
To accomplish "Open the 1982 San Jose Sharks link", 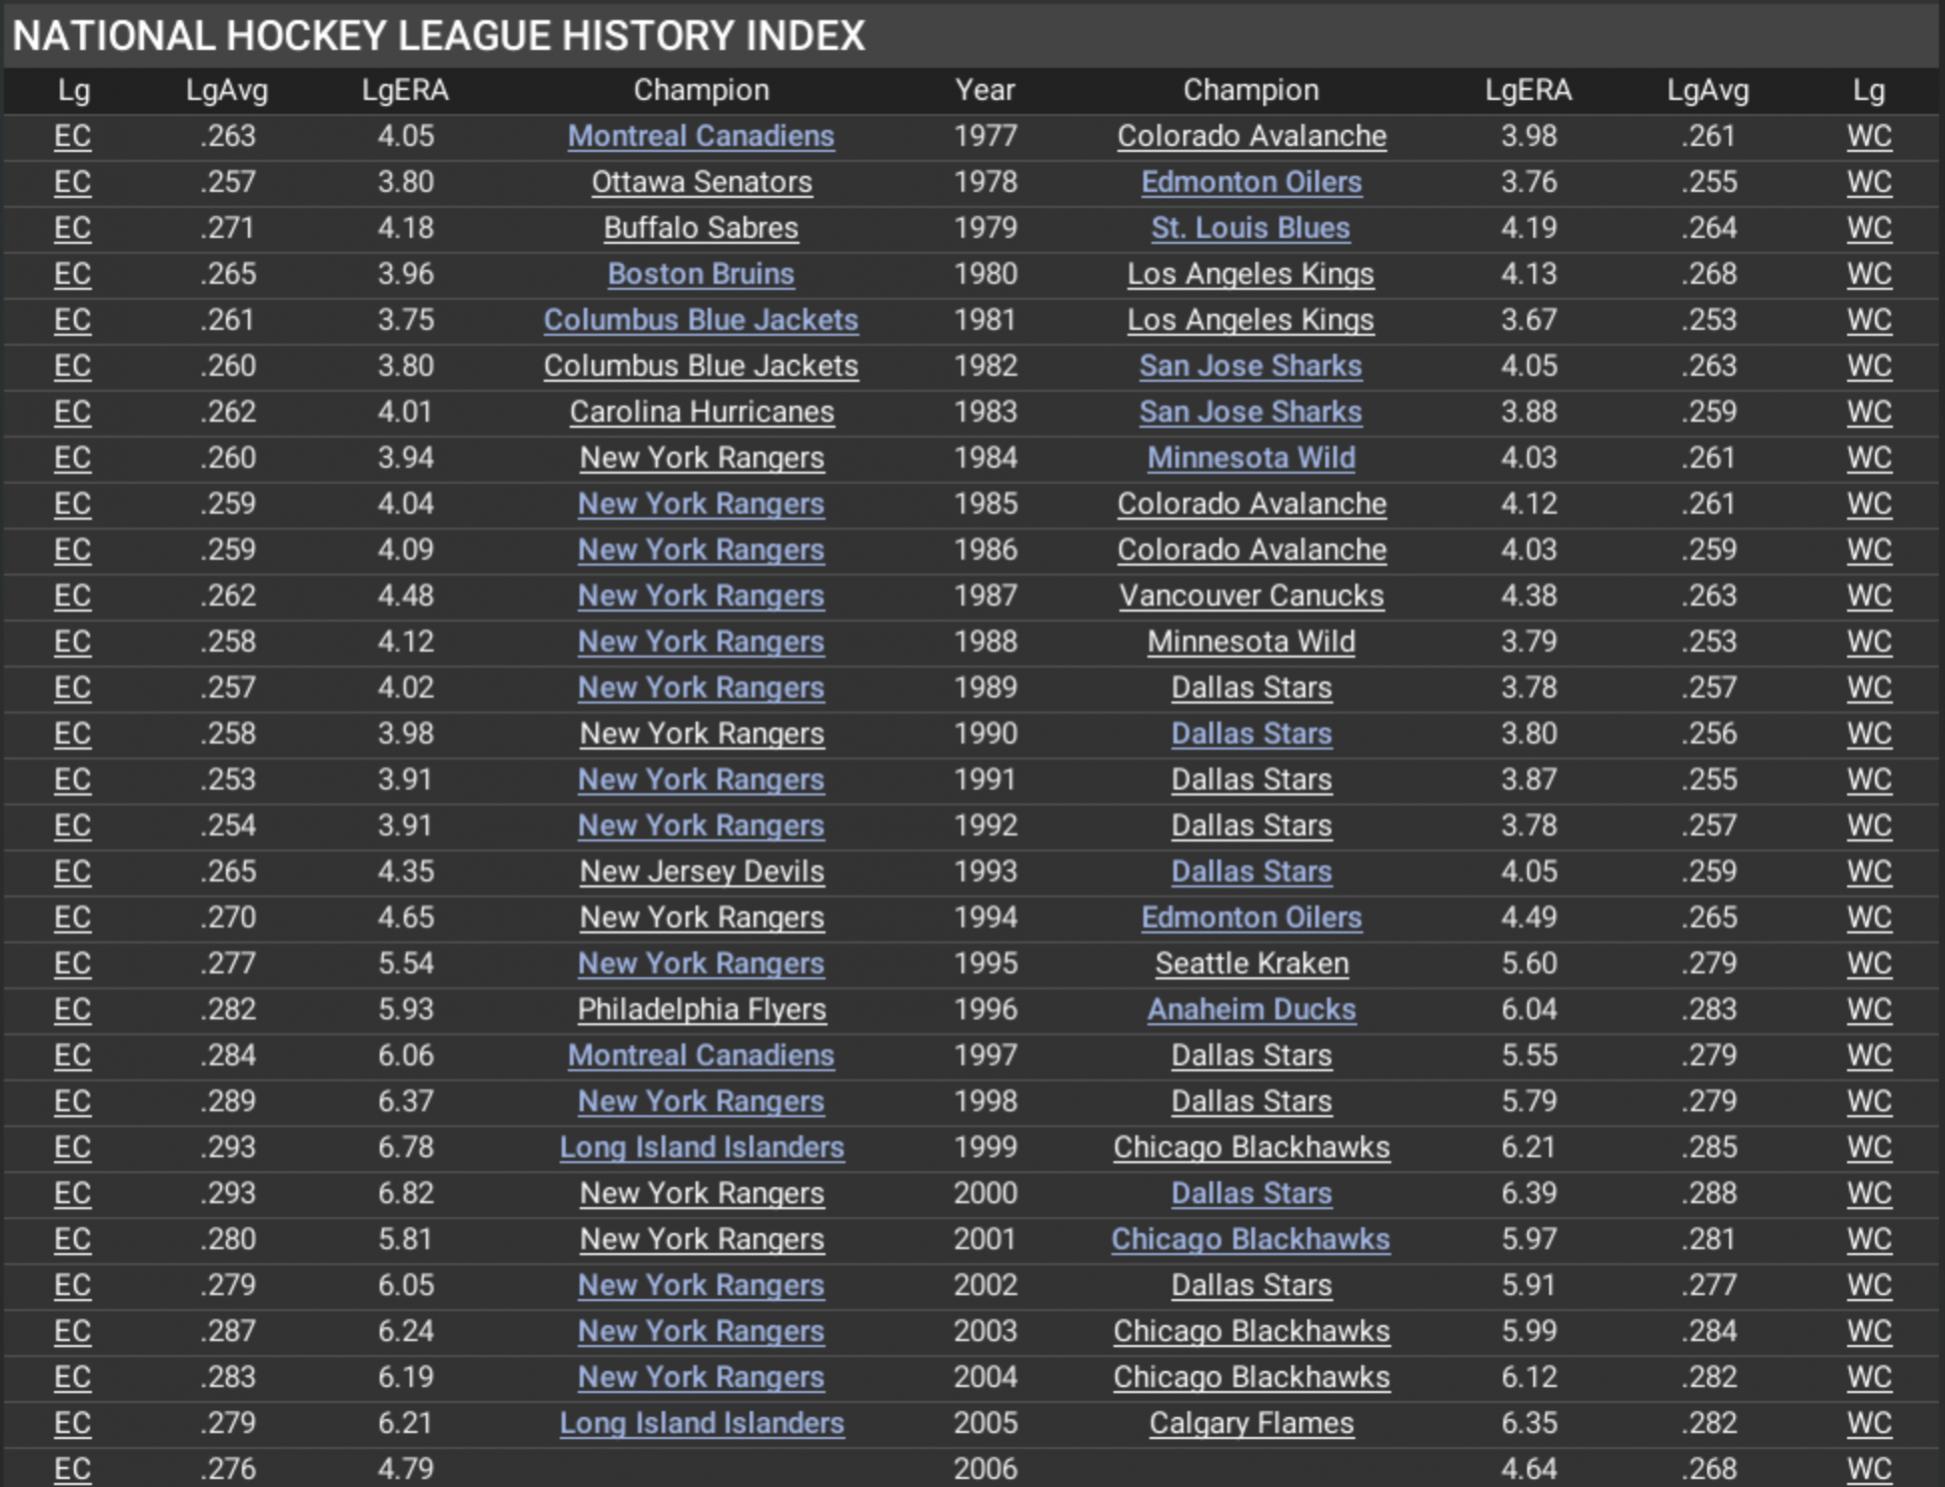I will pyautogui.click(x=1250, y=366).
